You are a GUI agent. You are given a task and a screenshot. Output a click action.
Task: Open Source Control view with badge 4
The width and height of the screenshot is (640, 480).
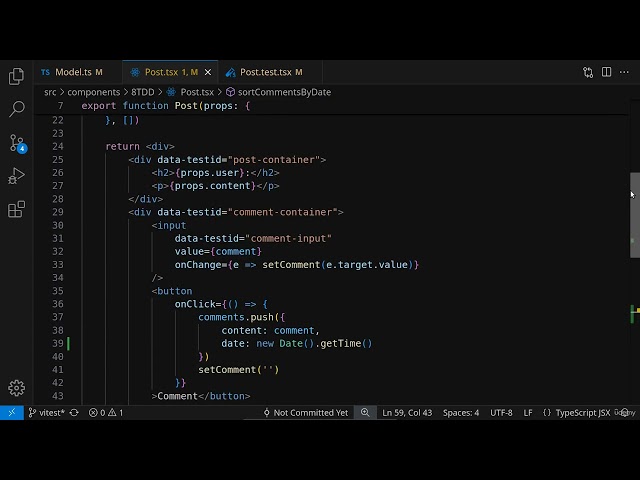coord(17,143)
